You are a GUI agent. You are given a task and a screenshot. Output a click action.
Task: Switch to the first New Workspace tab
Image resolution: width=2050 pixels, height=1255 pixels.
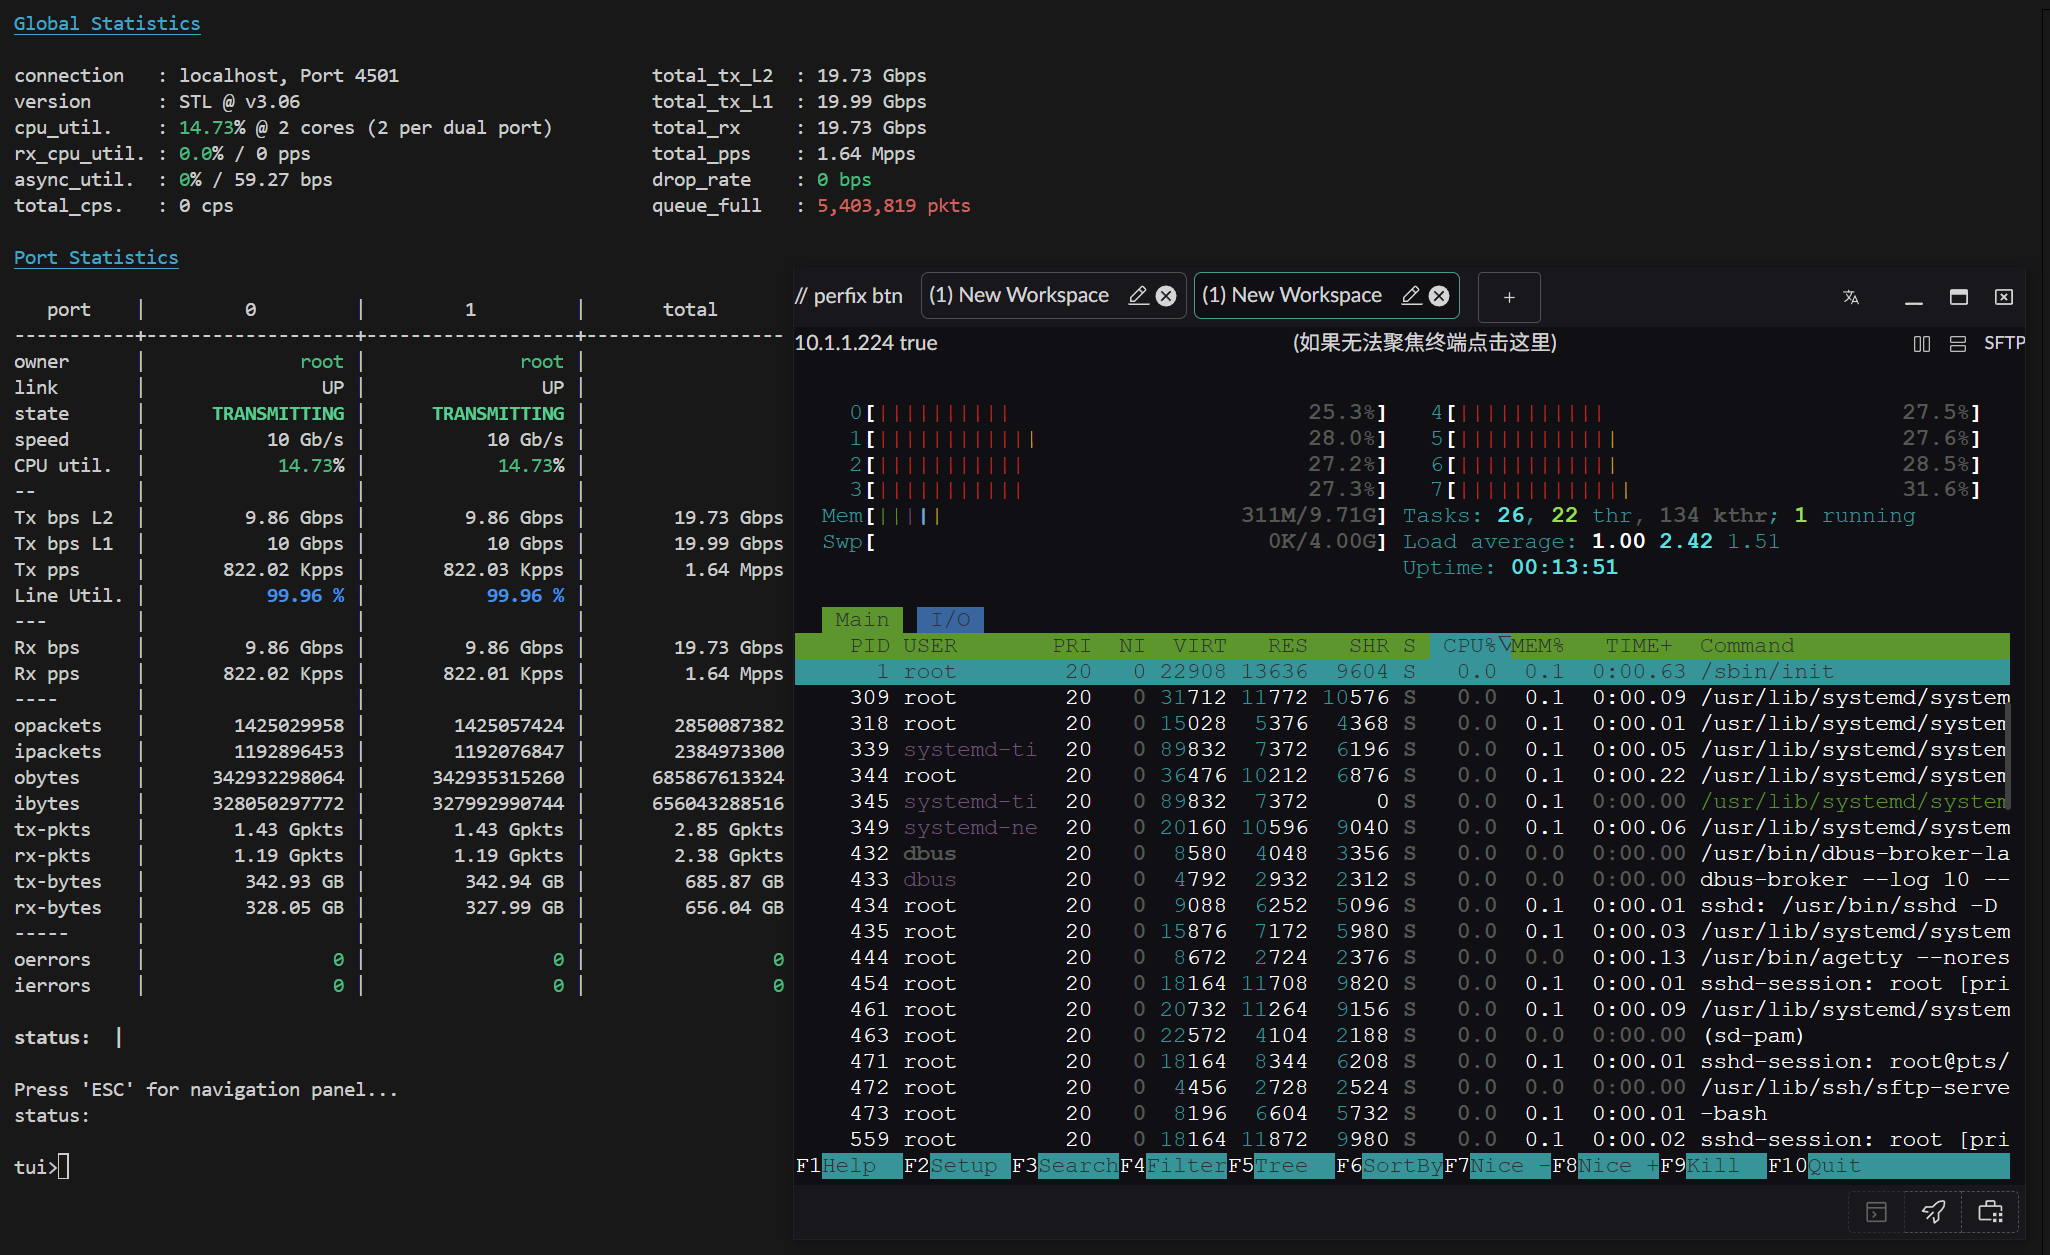pos(1018,296)
